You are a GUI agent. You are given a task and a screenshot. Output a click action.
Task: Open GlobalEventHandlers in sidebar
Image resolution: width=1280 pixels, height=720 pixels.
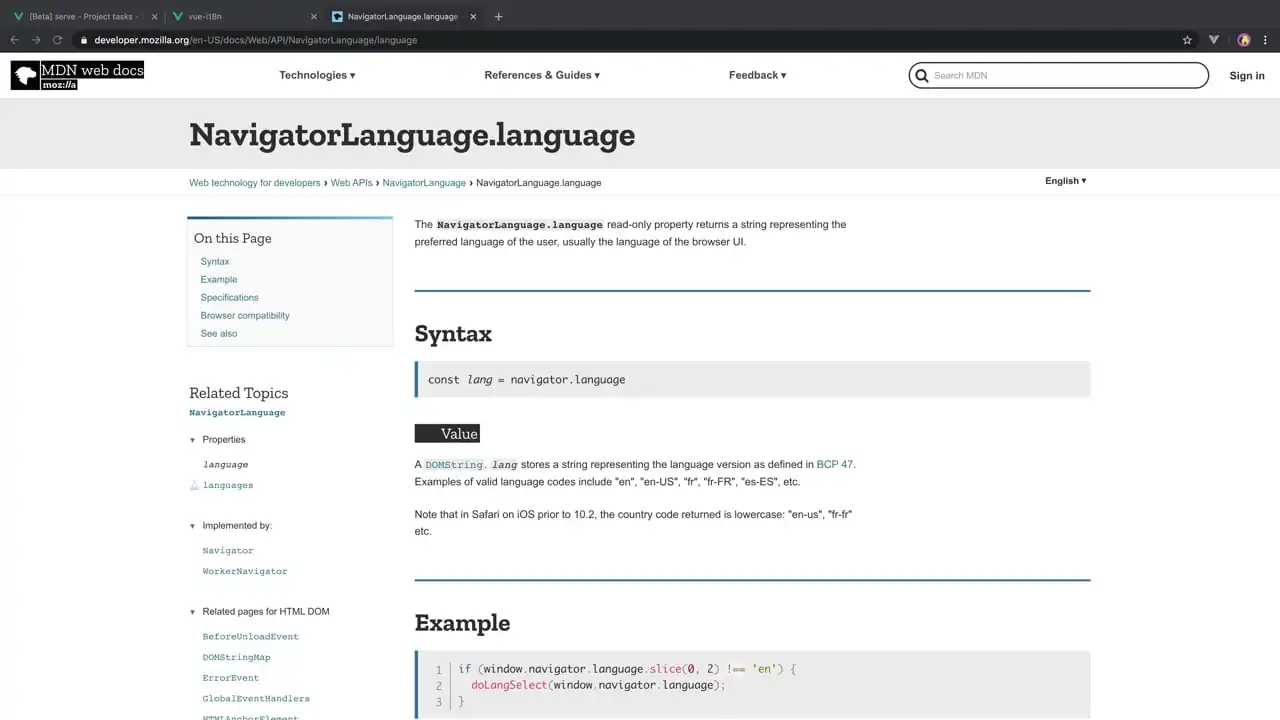pyautogui.click(x=256, y=699)
